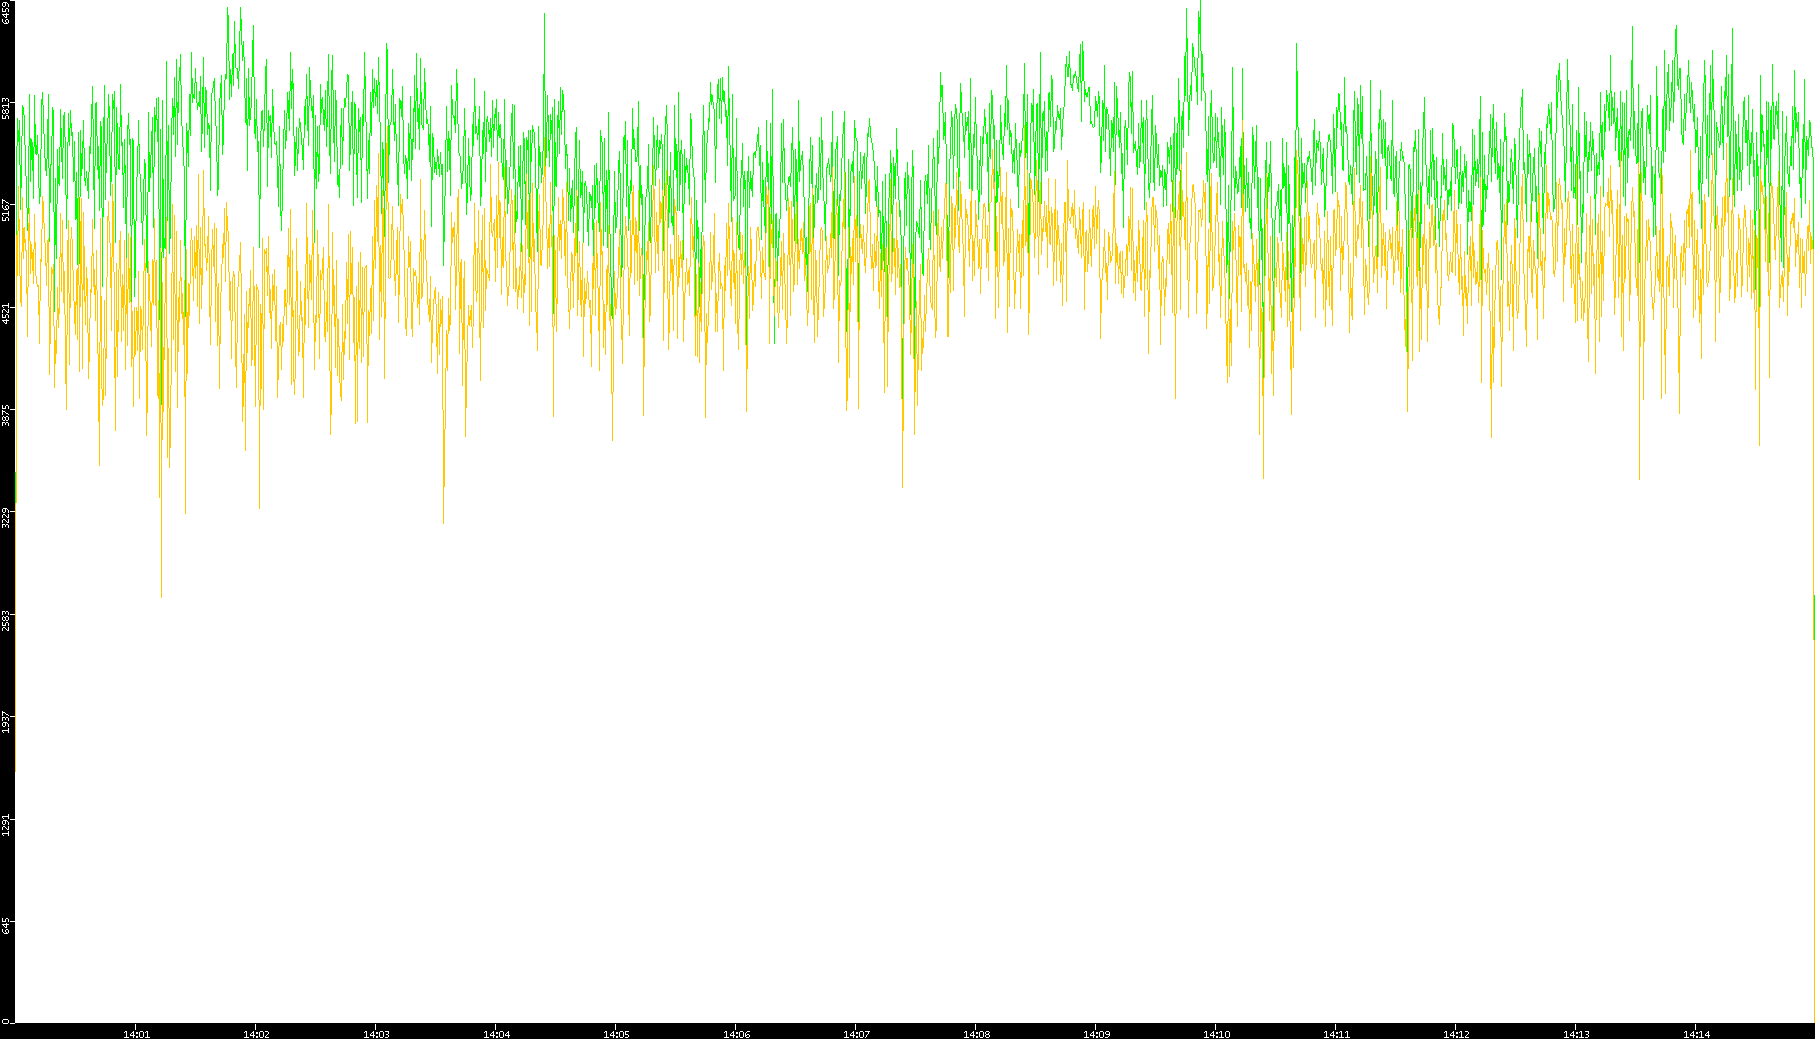1815x1039 pixels.
Task: Select the 14:14 timestamp on the x-axis
Action: [x=1696, y=1034]
